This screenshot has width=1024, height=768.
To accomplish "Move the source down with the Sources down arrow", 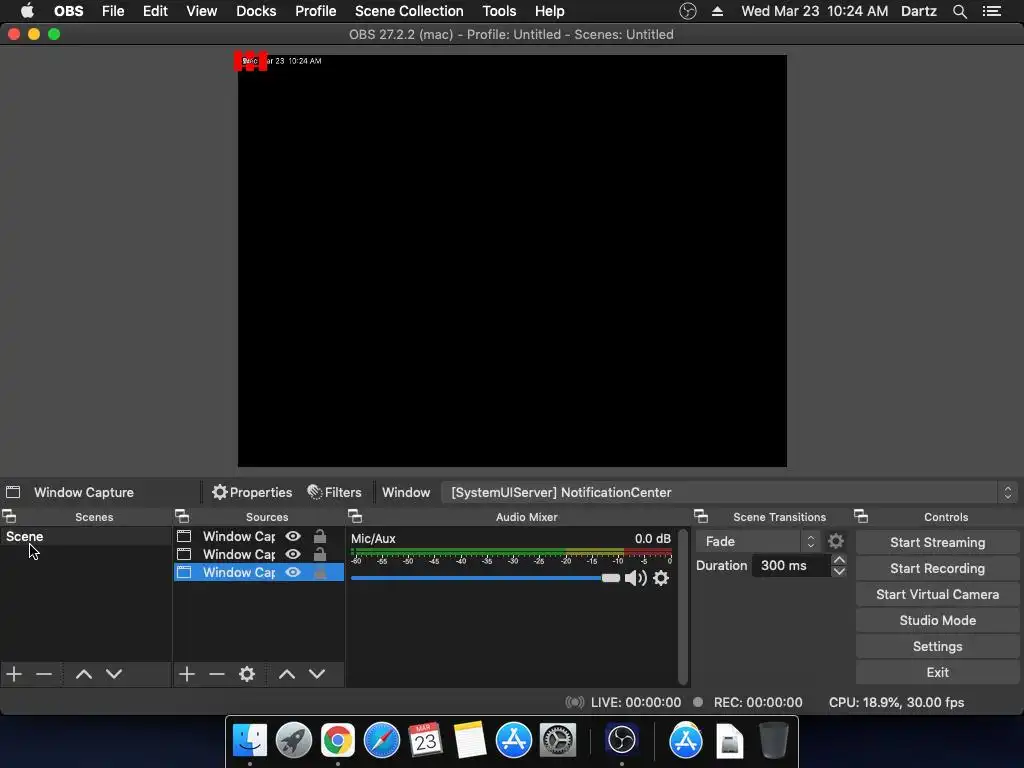I will [317, 674].
